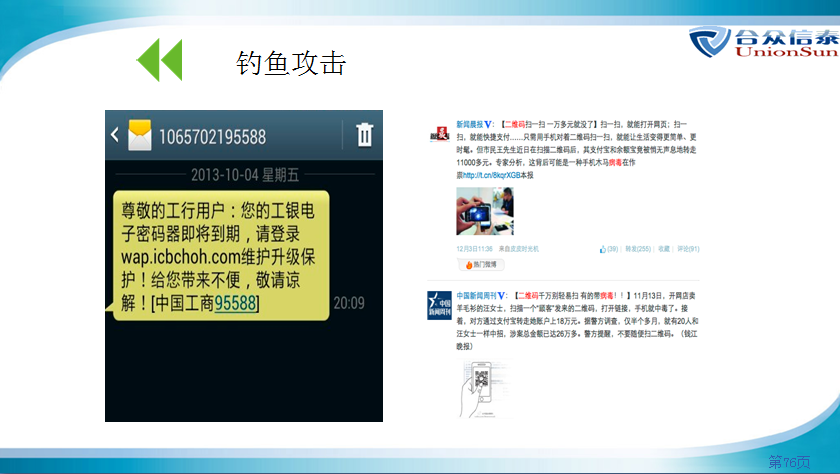
Task: Click 评论(91) comments link
Action: coord(688,249)
